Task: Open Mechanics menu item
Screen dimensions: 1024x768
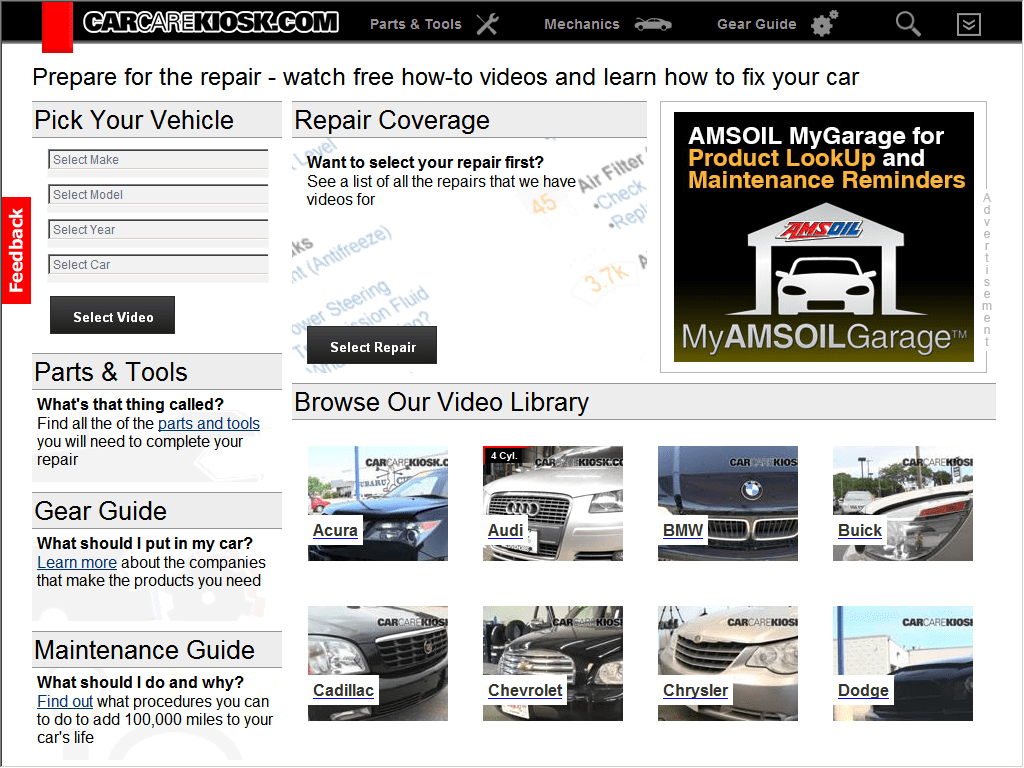Action: [x=581, y=25]
